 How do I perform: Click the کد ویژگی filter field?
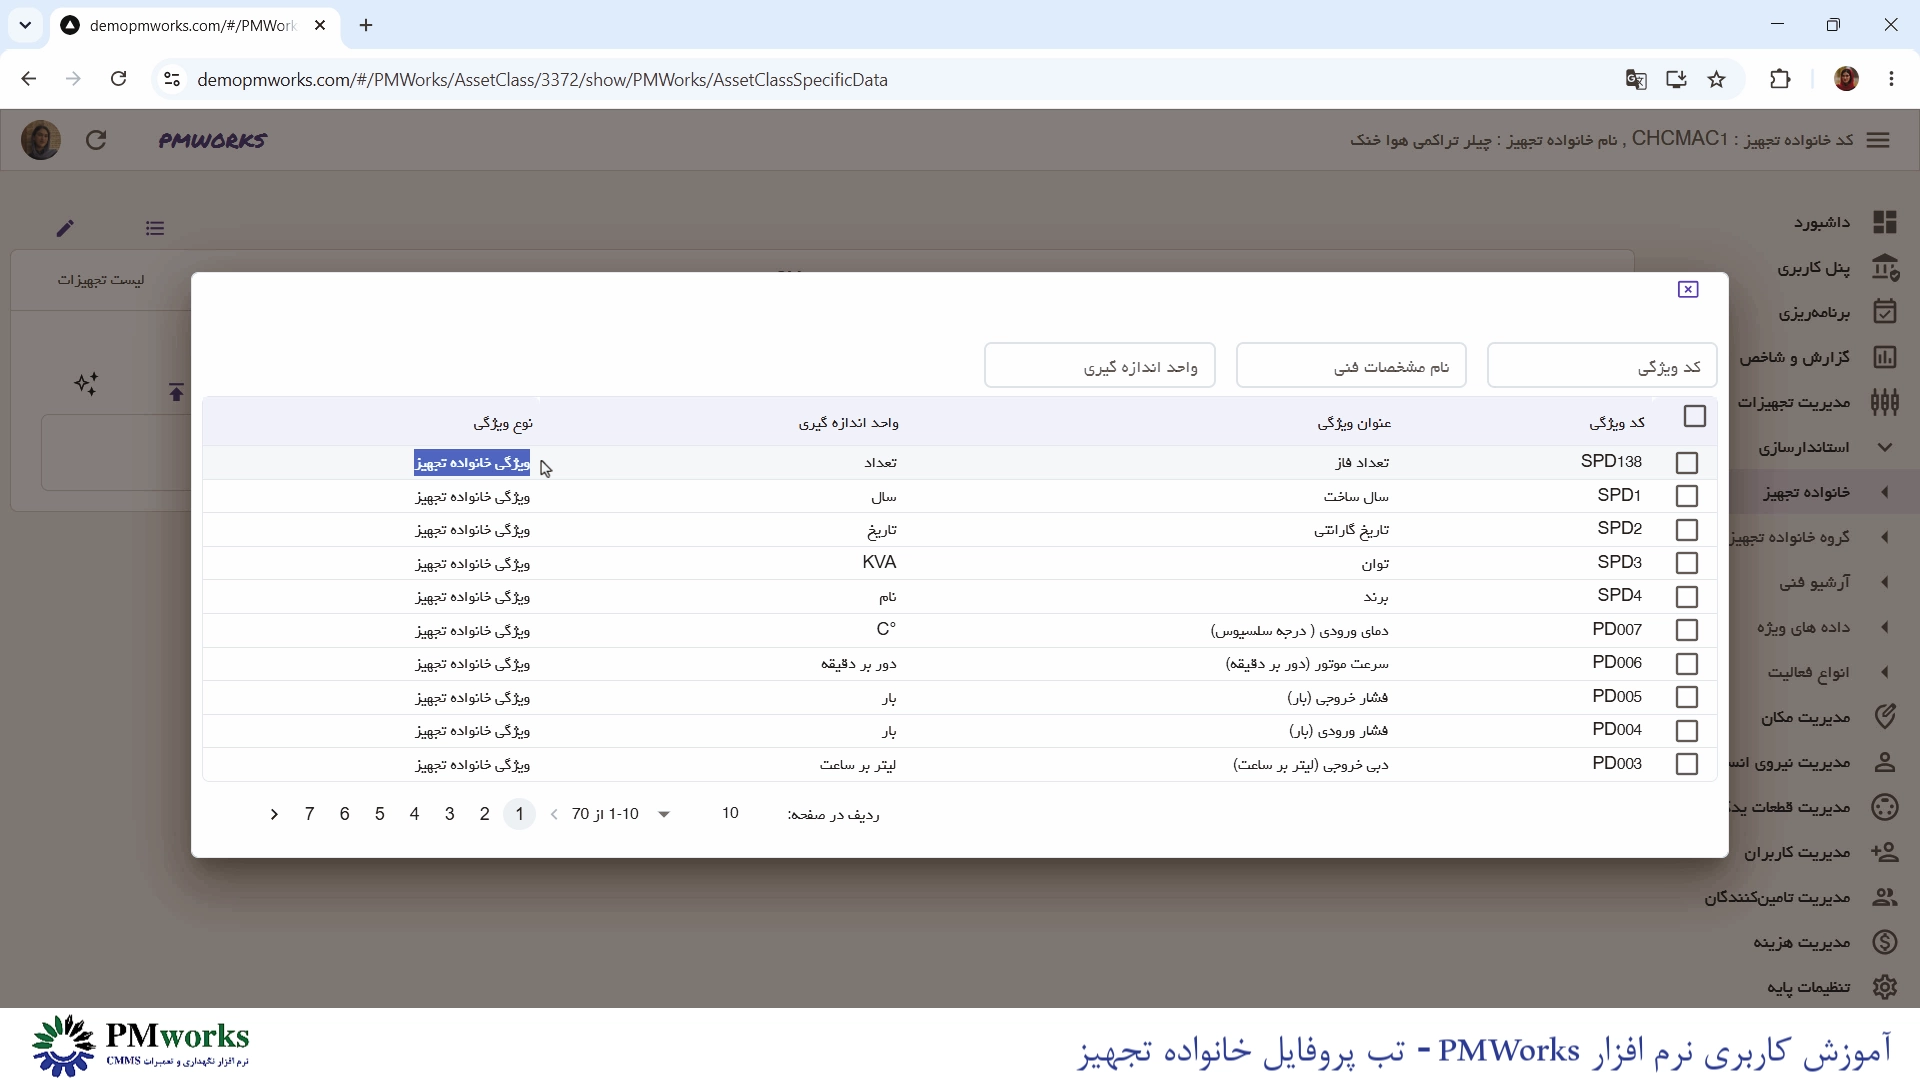(x=1602, y=366)
